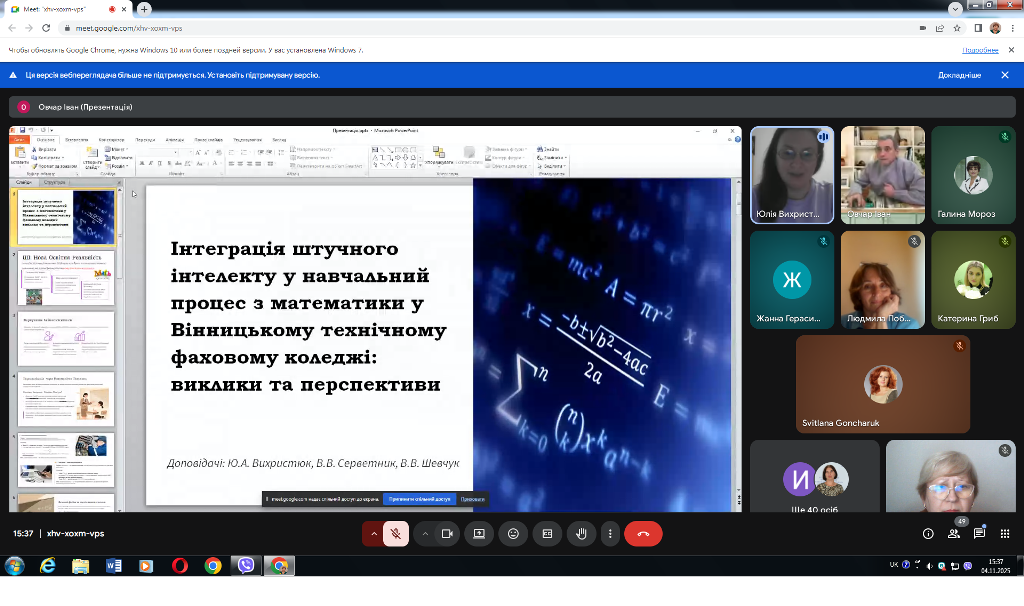Show the participants list with 49 badge
The height and width of the screenshot is (606, 1024).
tap(954, 533)
